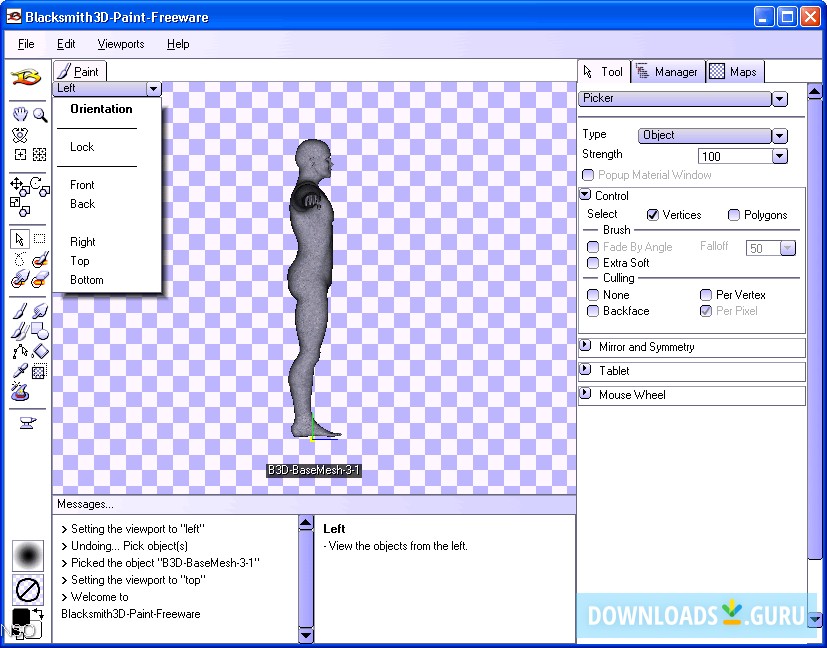Toggle the Vertices checkbox

click(x=653, y=215)
